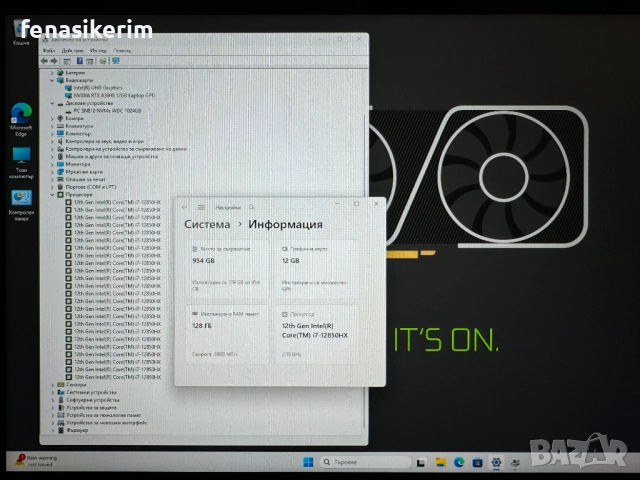640x480 pixels.
Task: Open the processor card showing i7-12850HX
Action: tap(317, 334)
